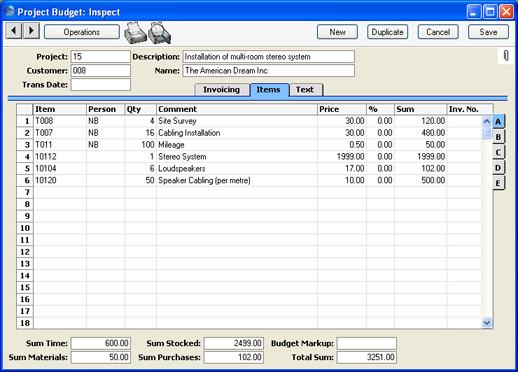
Task: Click the Project field containing 15
Action: [x=100, y=57]
